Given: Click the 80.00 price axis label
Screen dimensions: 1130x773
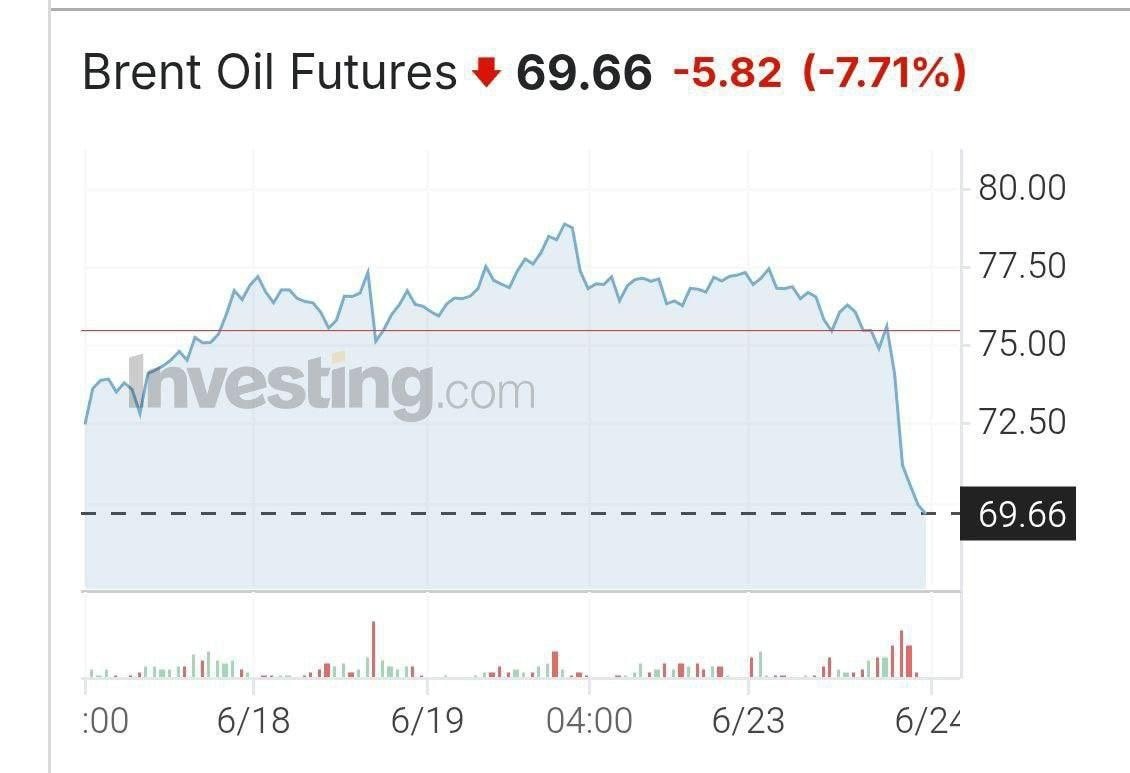Looking at the screenshot, I should [x=1022, y=188].
